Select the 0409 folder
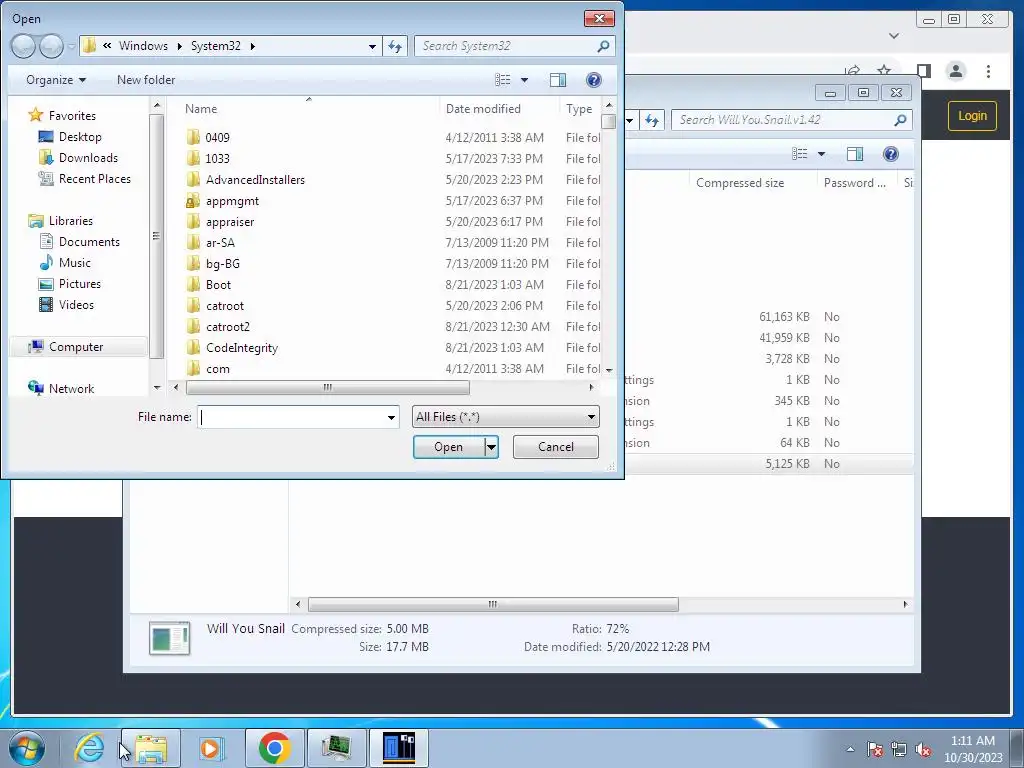The height and width of the screenshot is (768, 1024). tap(217, 137)
